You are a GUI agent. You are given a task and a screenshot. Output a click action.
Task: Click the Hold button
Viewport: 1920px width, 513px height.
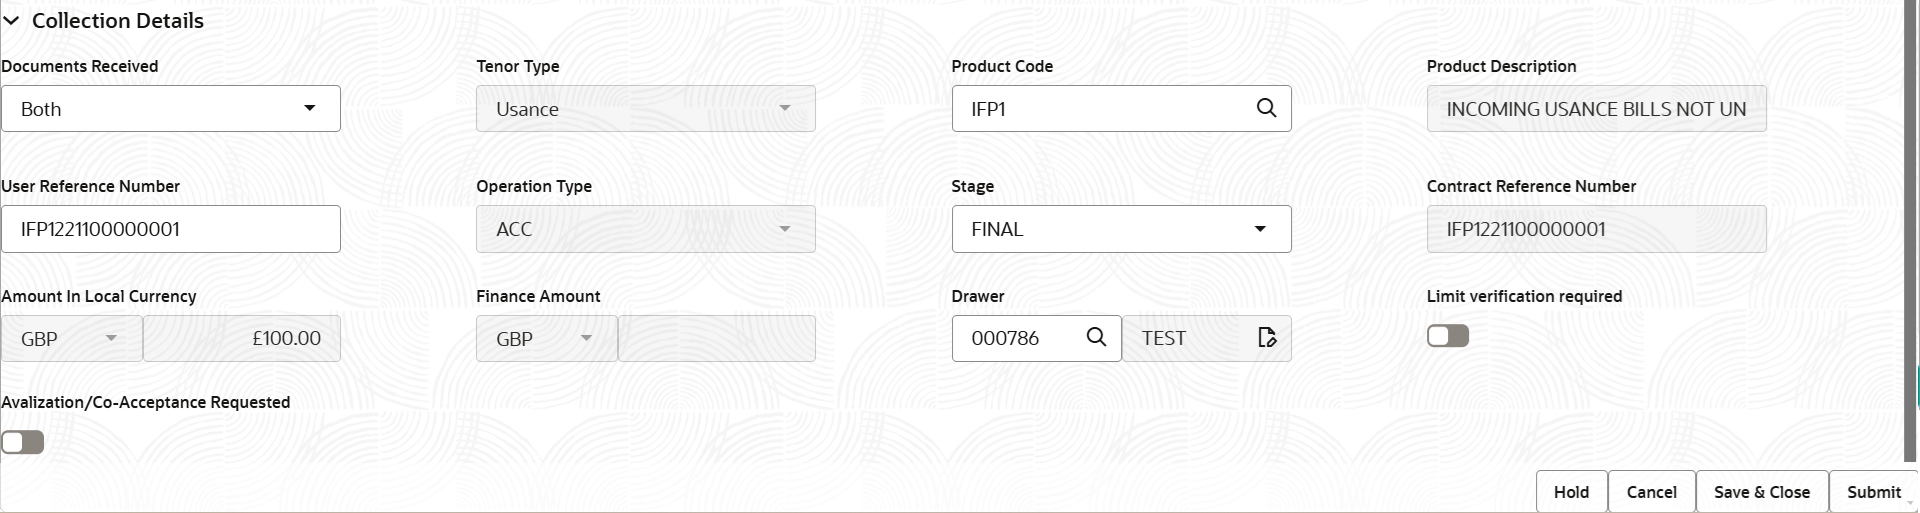pos(1571,491)
